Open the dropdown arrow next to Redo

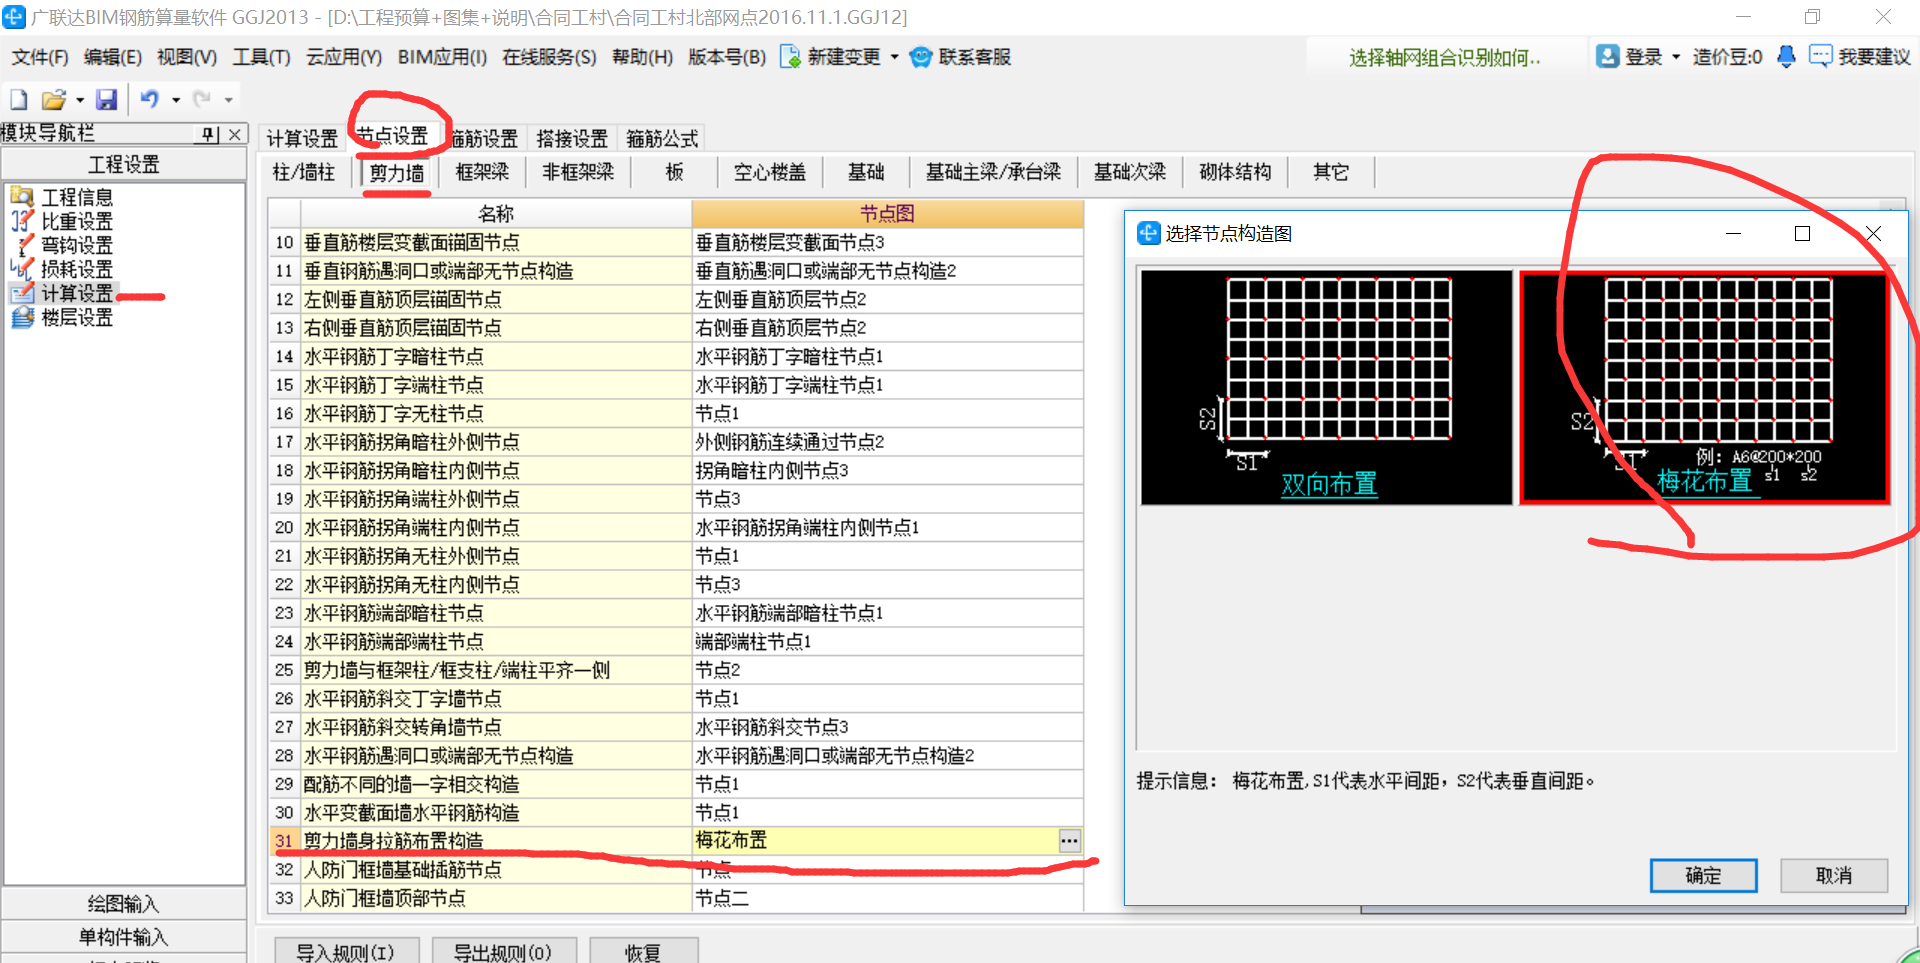tap(229, 100)
